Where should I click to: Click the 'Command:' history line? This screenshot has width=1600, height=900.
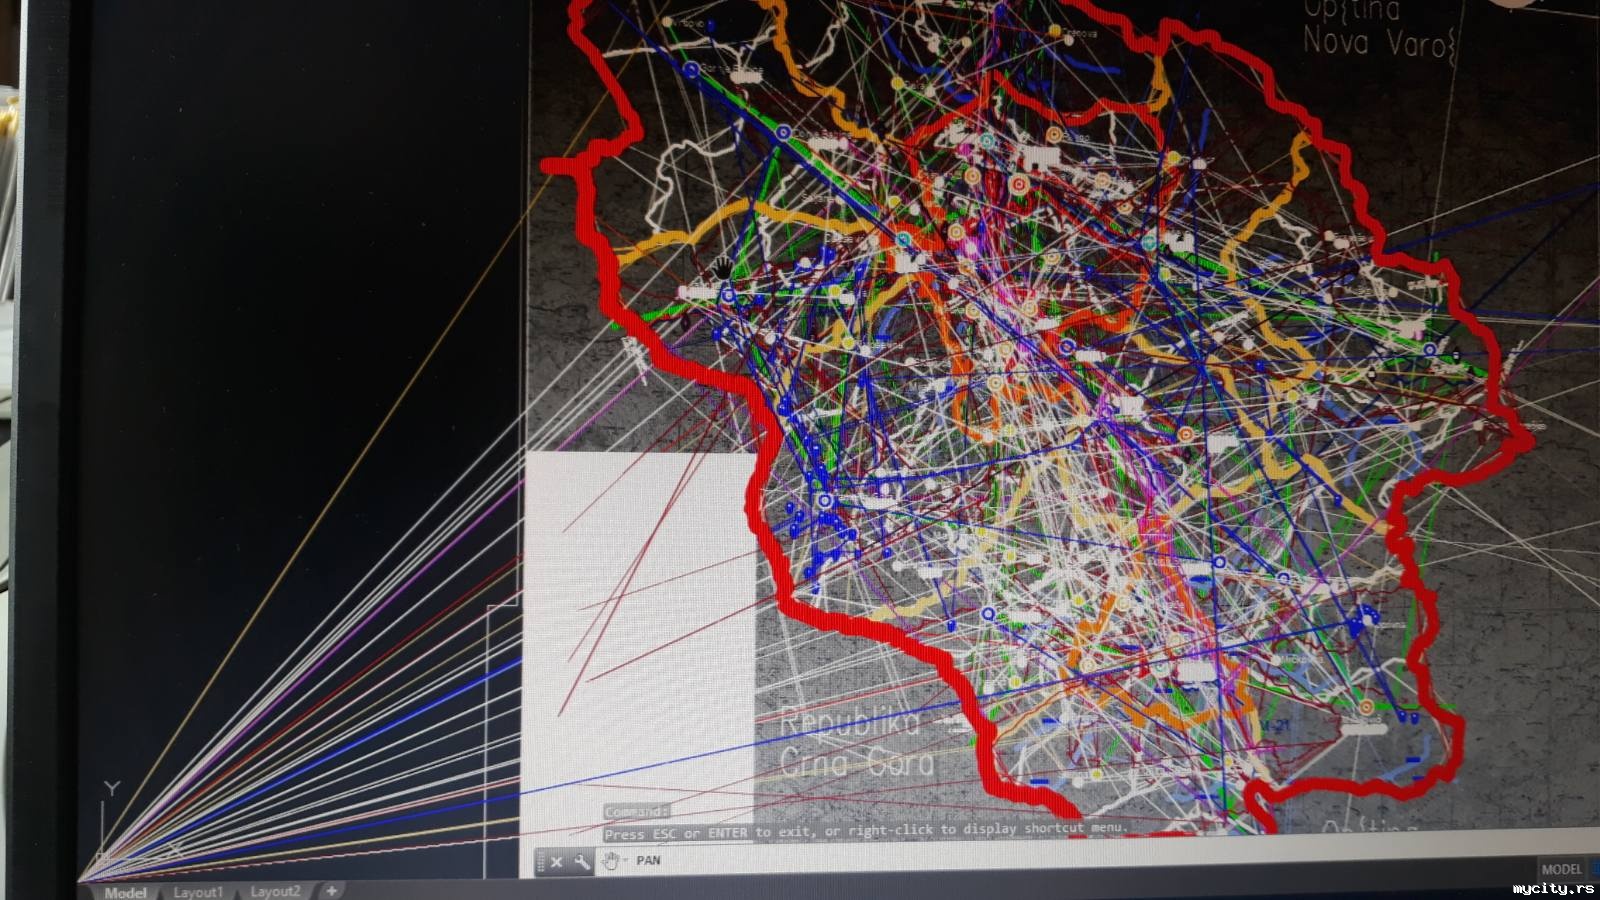636,811
